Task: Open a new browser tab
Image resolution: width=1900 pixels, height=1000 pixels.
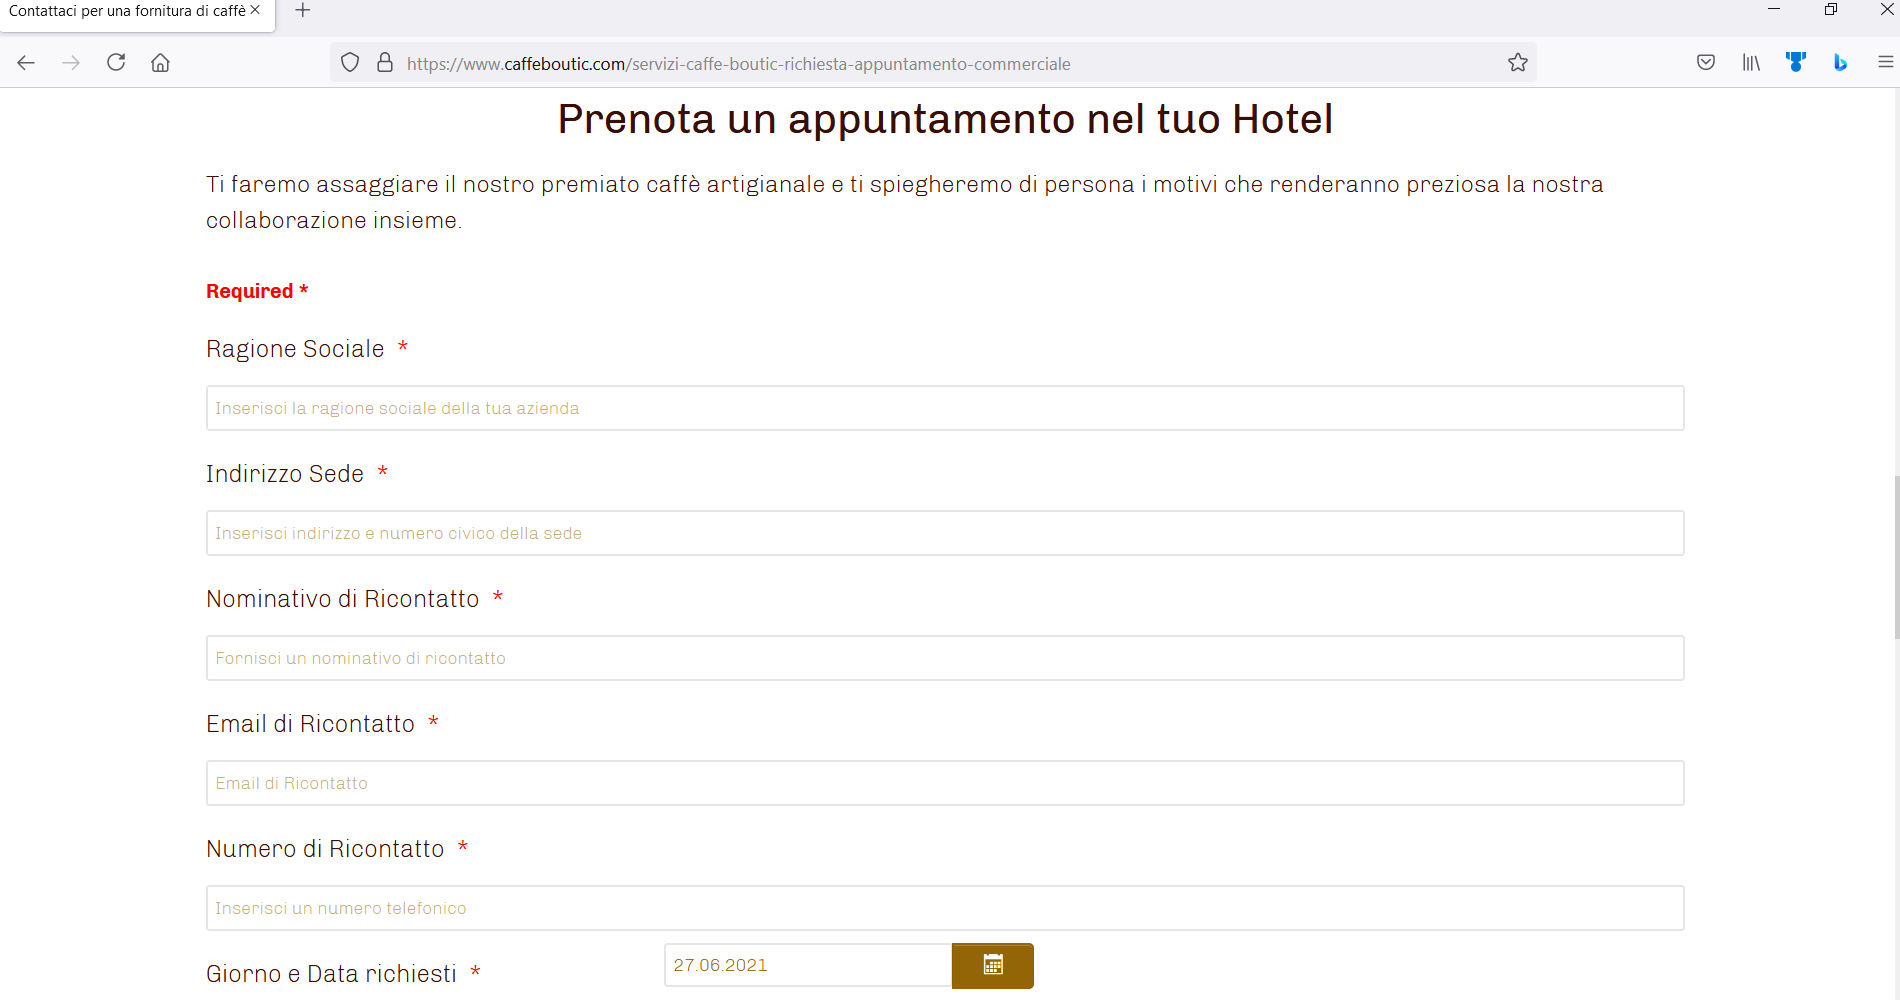Action: 303,11
